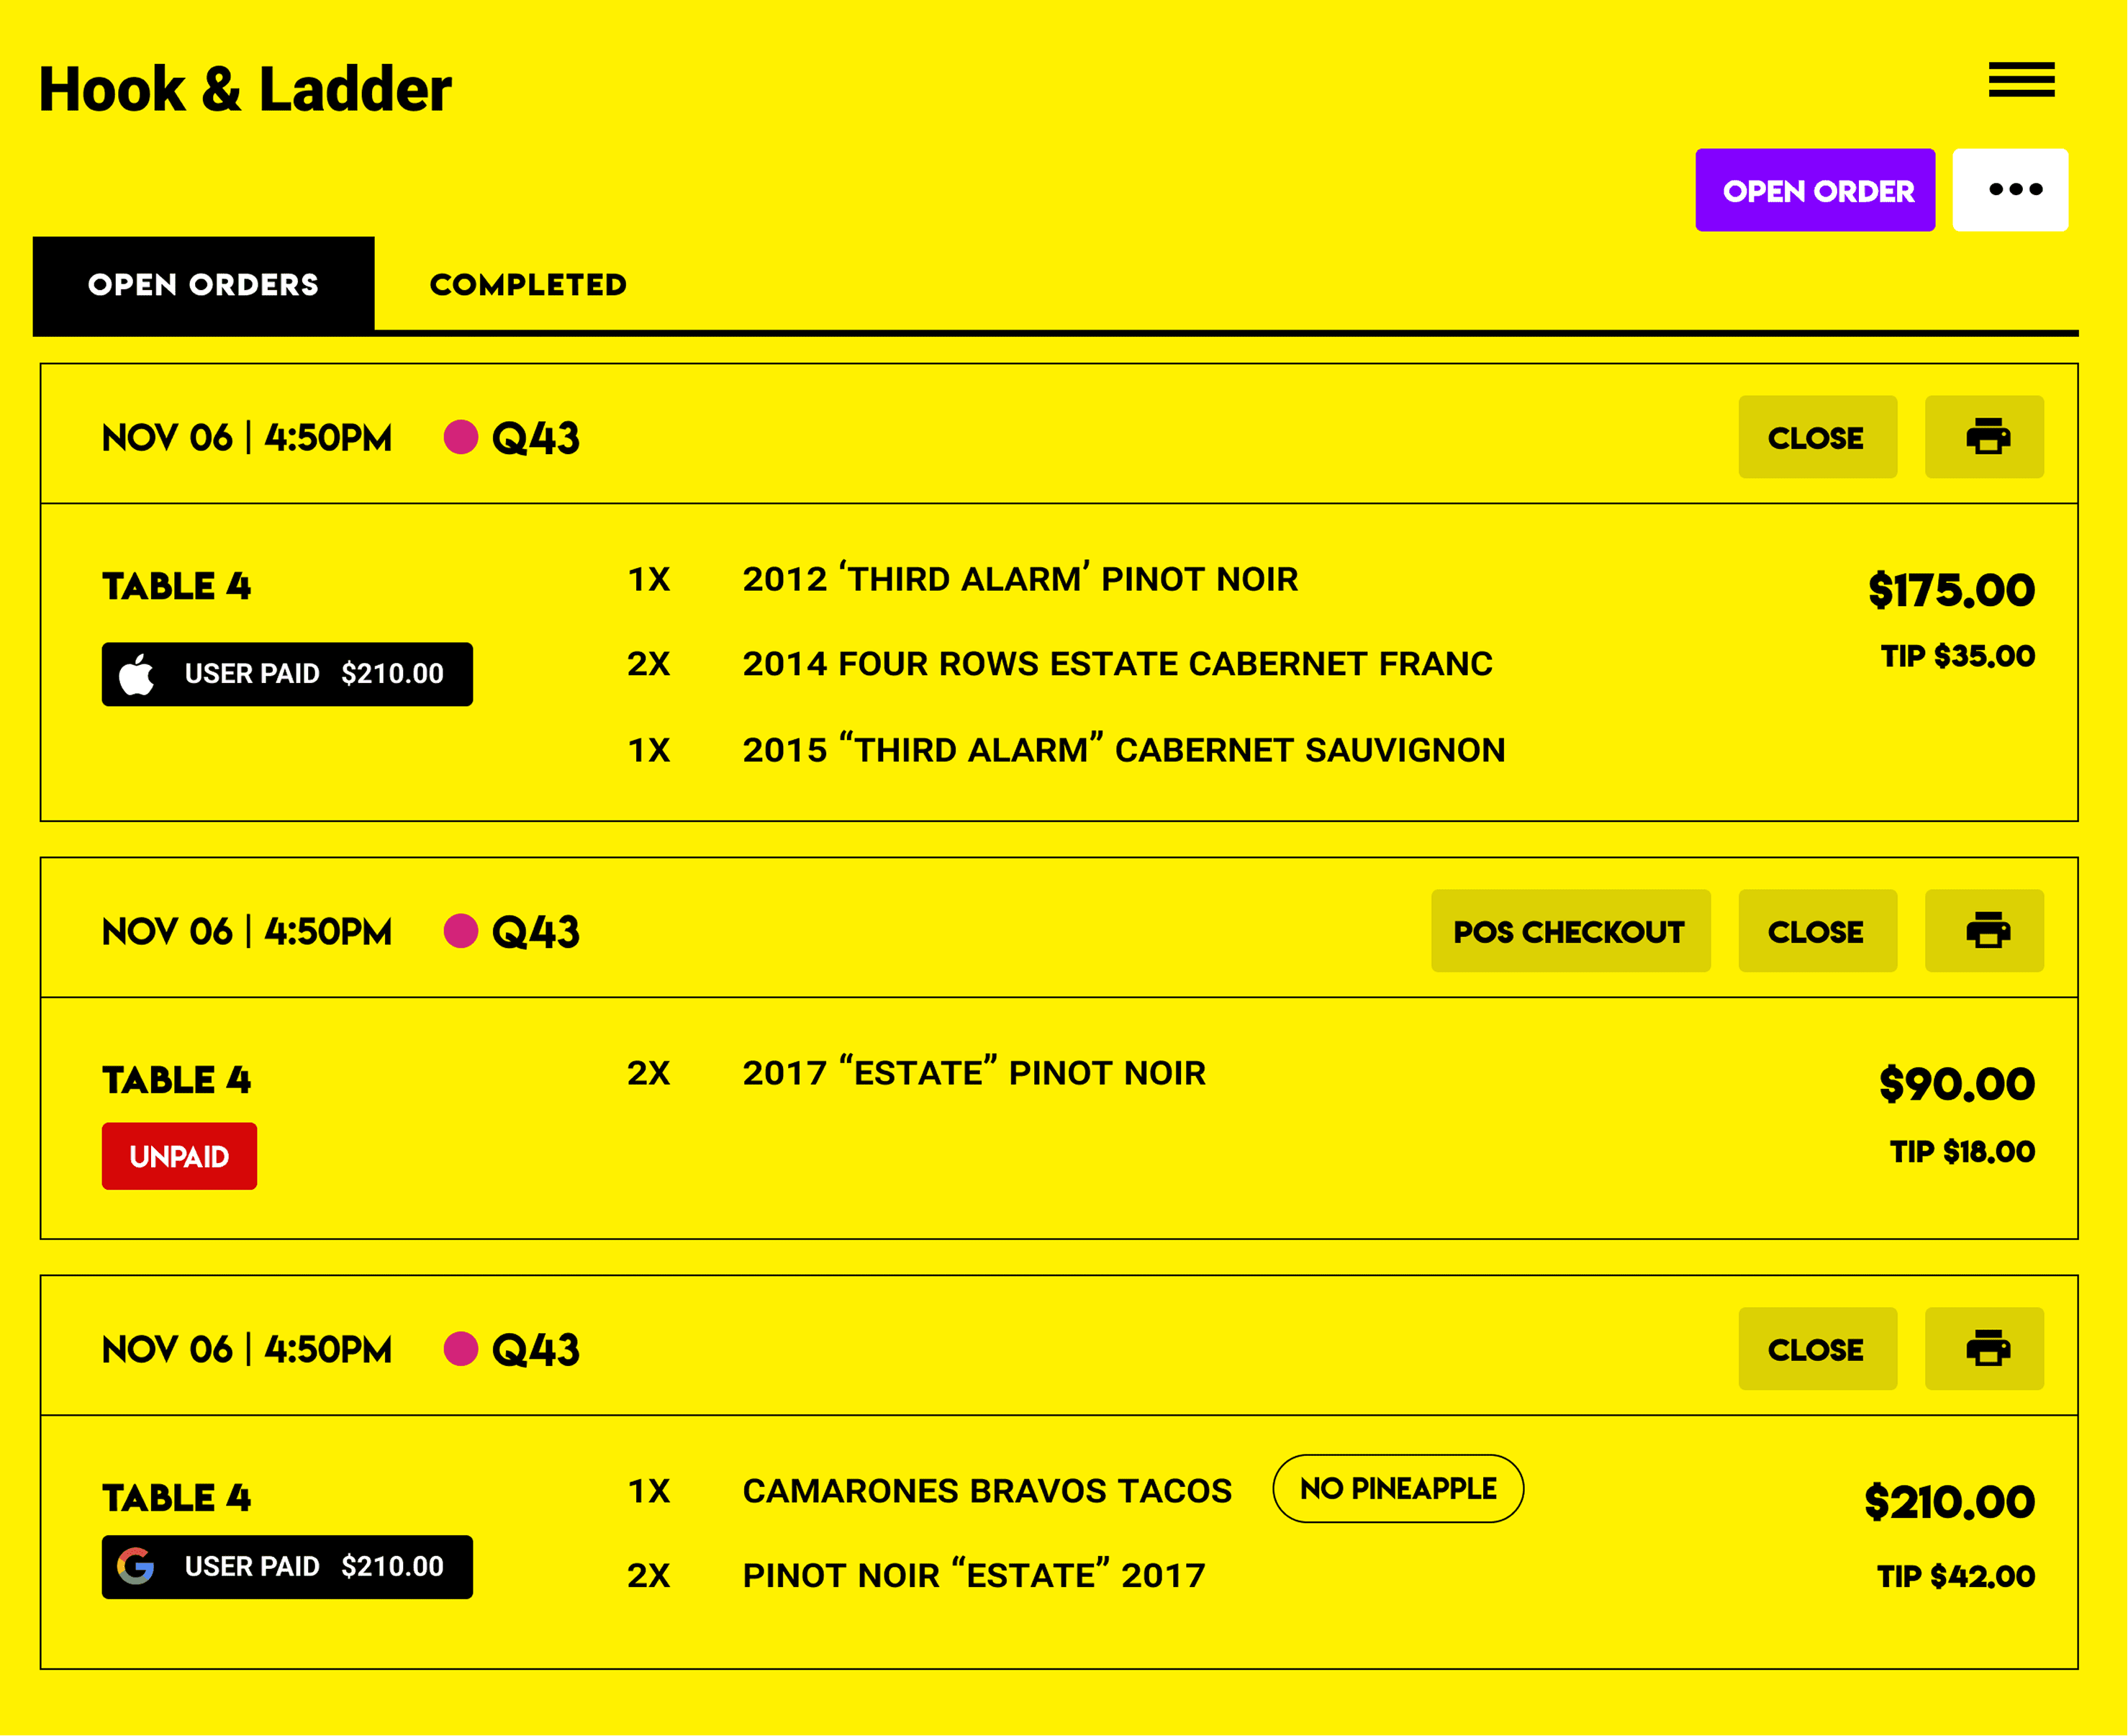Click the Google Pay user paid badge
Screen dimensions: 2128x1736
tap(287, 1567)
